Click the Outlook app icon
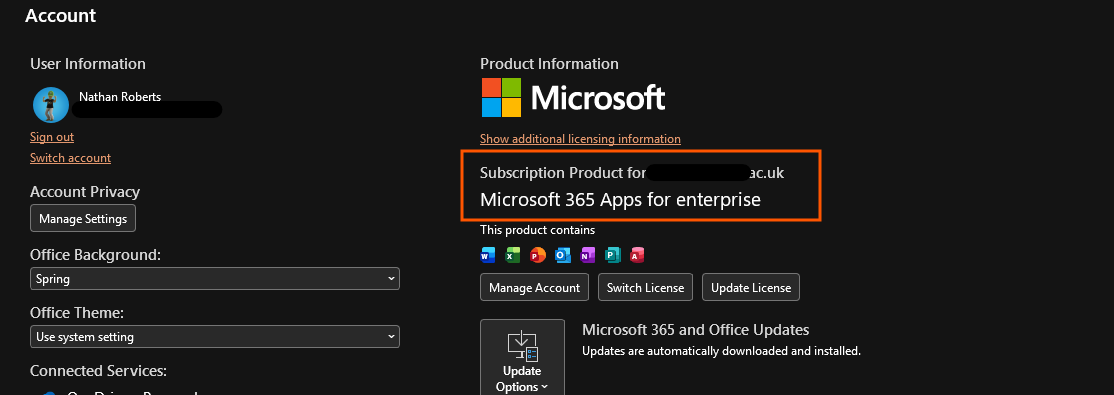This screenshot has height=395, width=1114. 563,254
